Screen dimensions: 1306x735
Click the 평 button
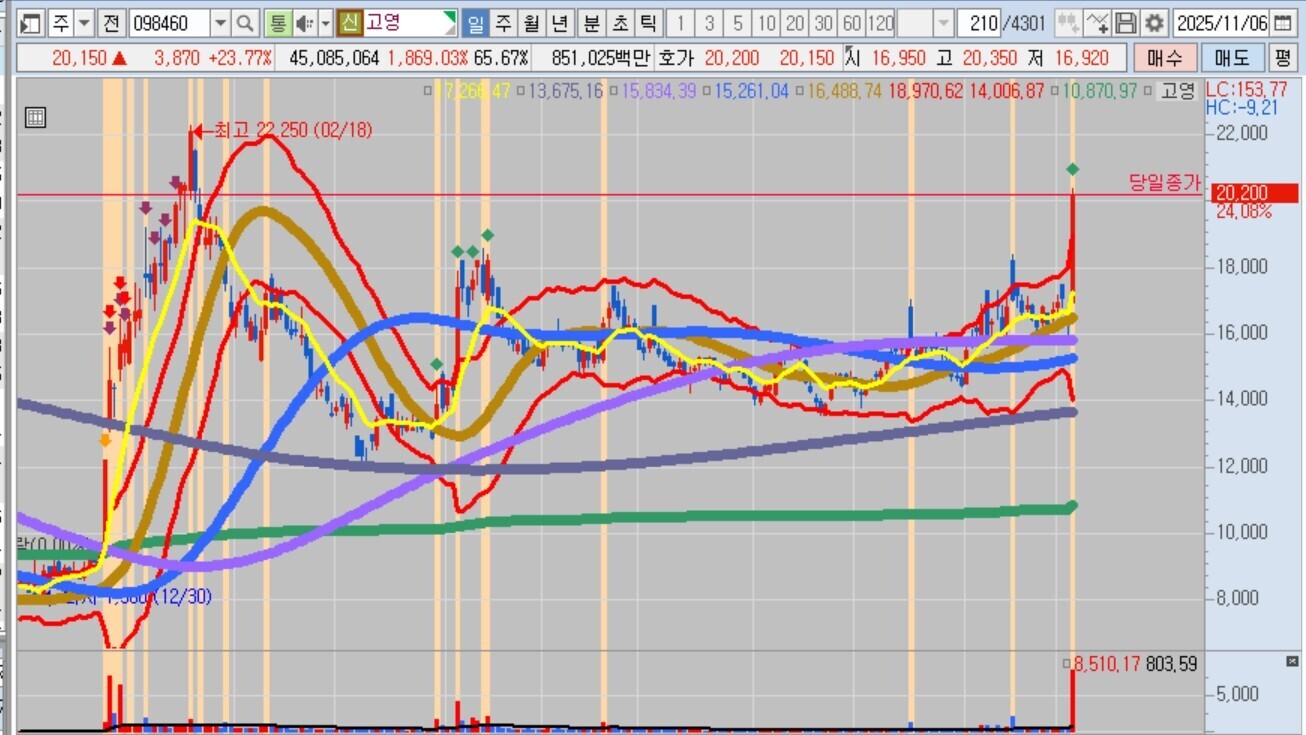[1283, 58]
